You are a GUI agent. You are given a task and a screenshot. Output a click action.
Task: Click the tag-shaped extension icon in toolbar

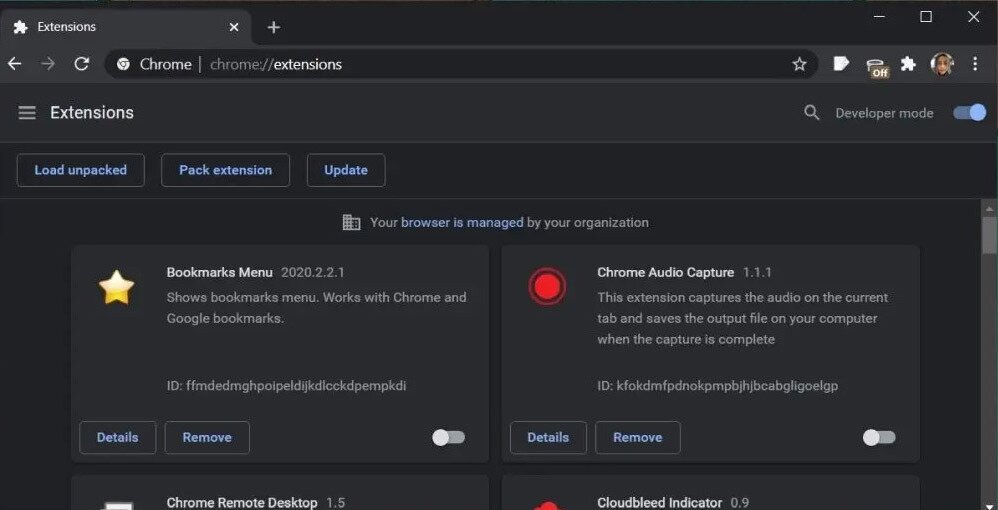[841, 64]
